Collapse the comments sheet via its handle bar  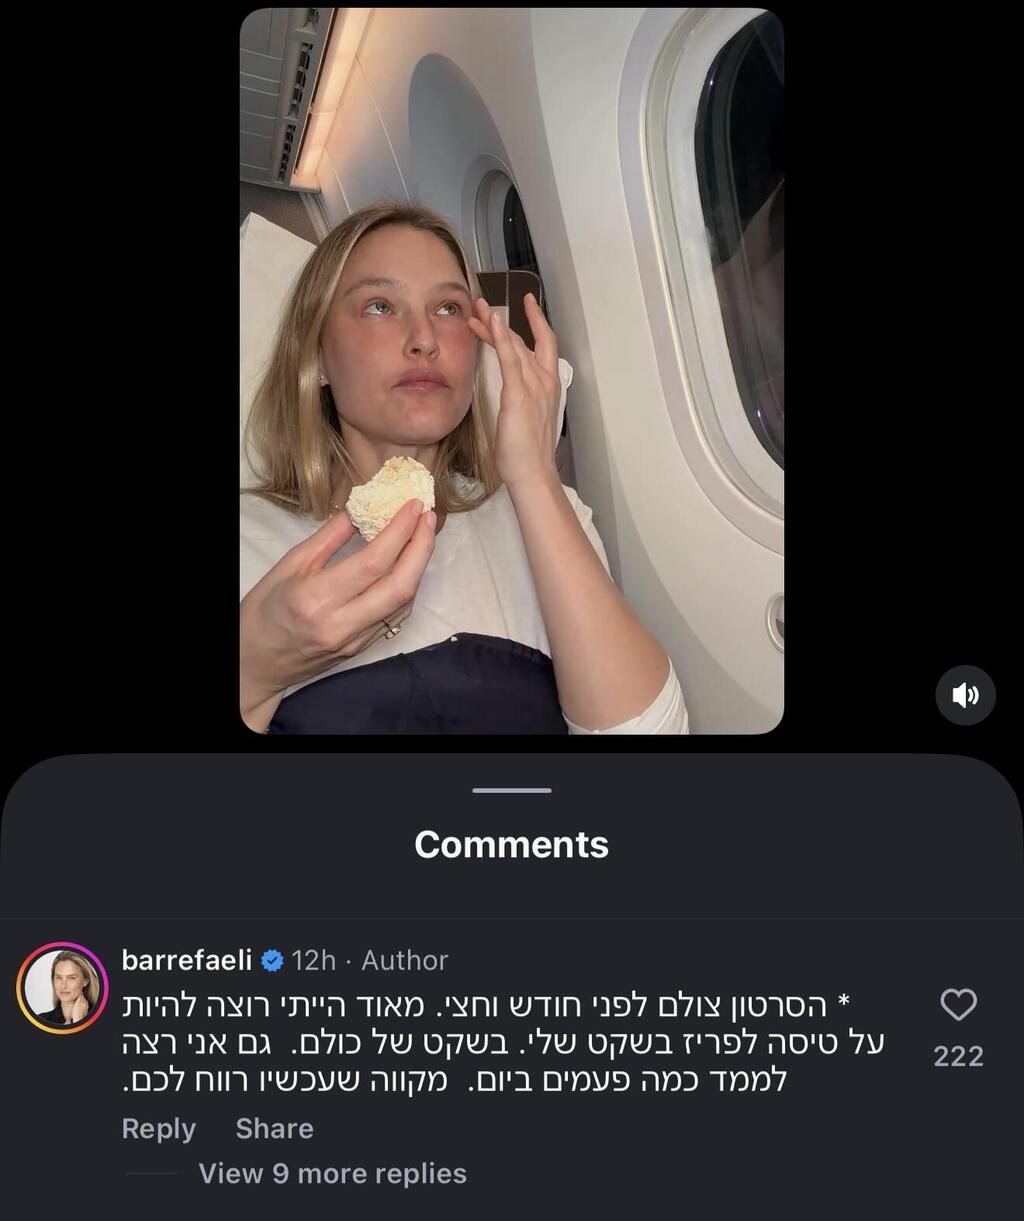tap(511, 792)
